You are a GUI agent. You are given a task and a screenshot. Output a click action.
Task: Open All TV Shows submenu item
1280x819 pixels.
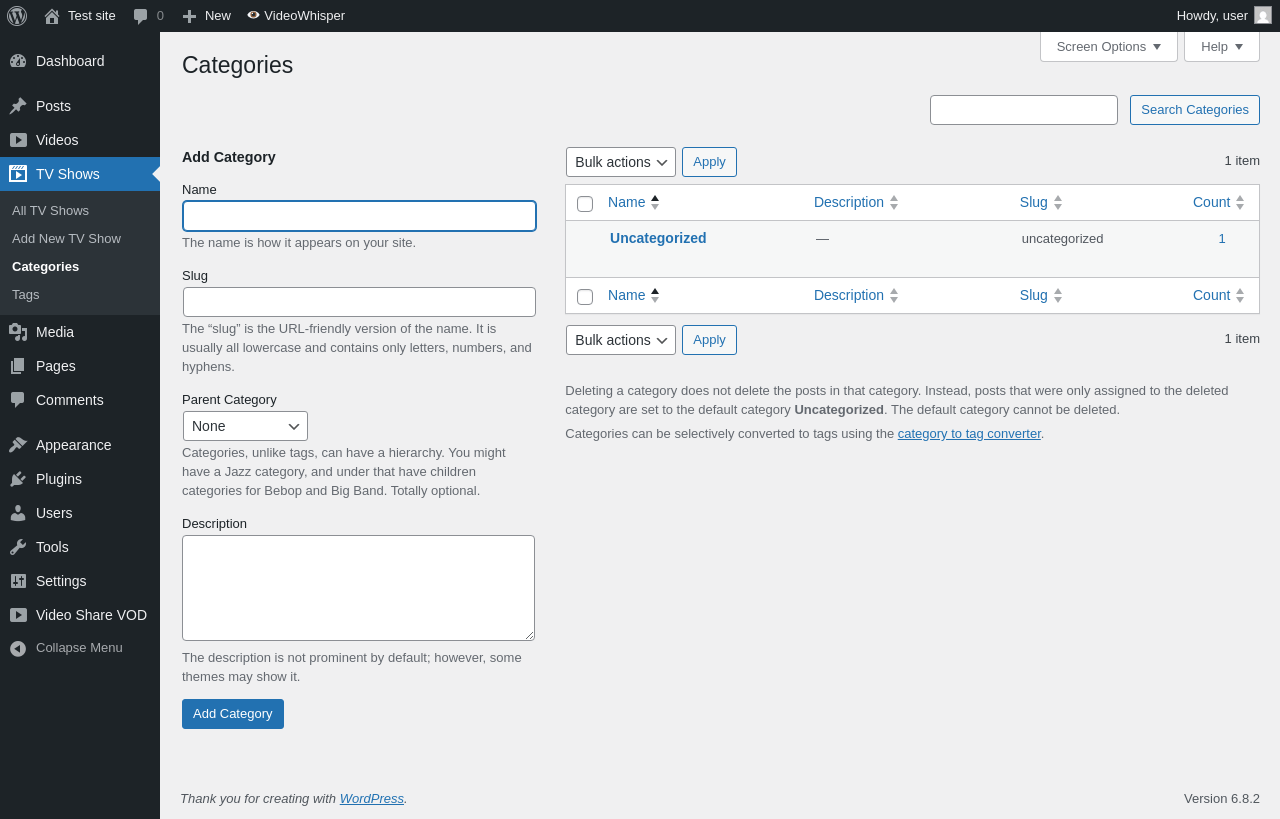(50, 211)
